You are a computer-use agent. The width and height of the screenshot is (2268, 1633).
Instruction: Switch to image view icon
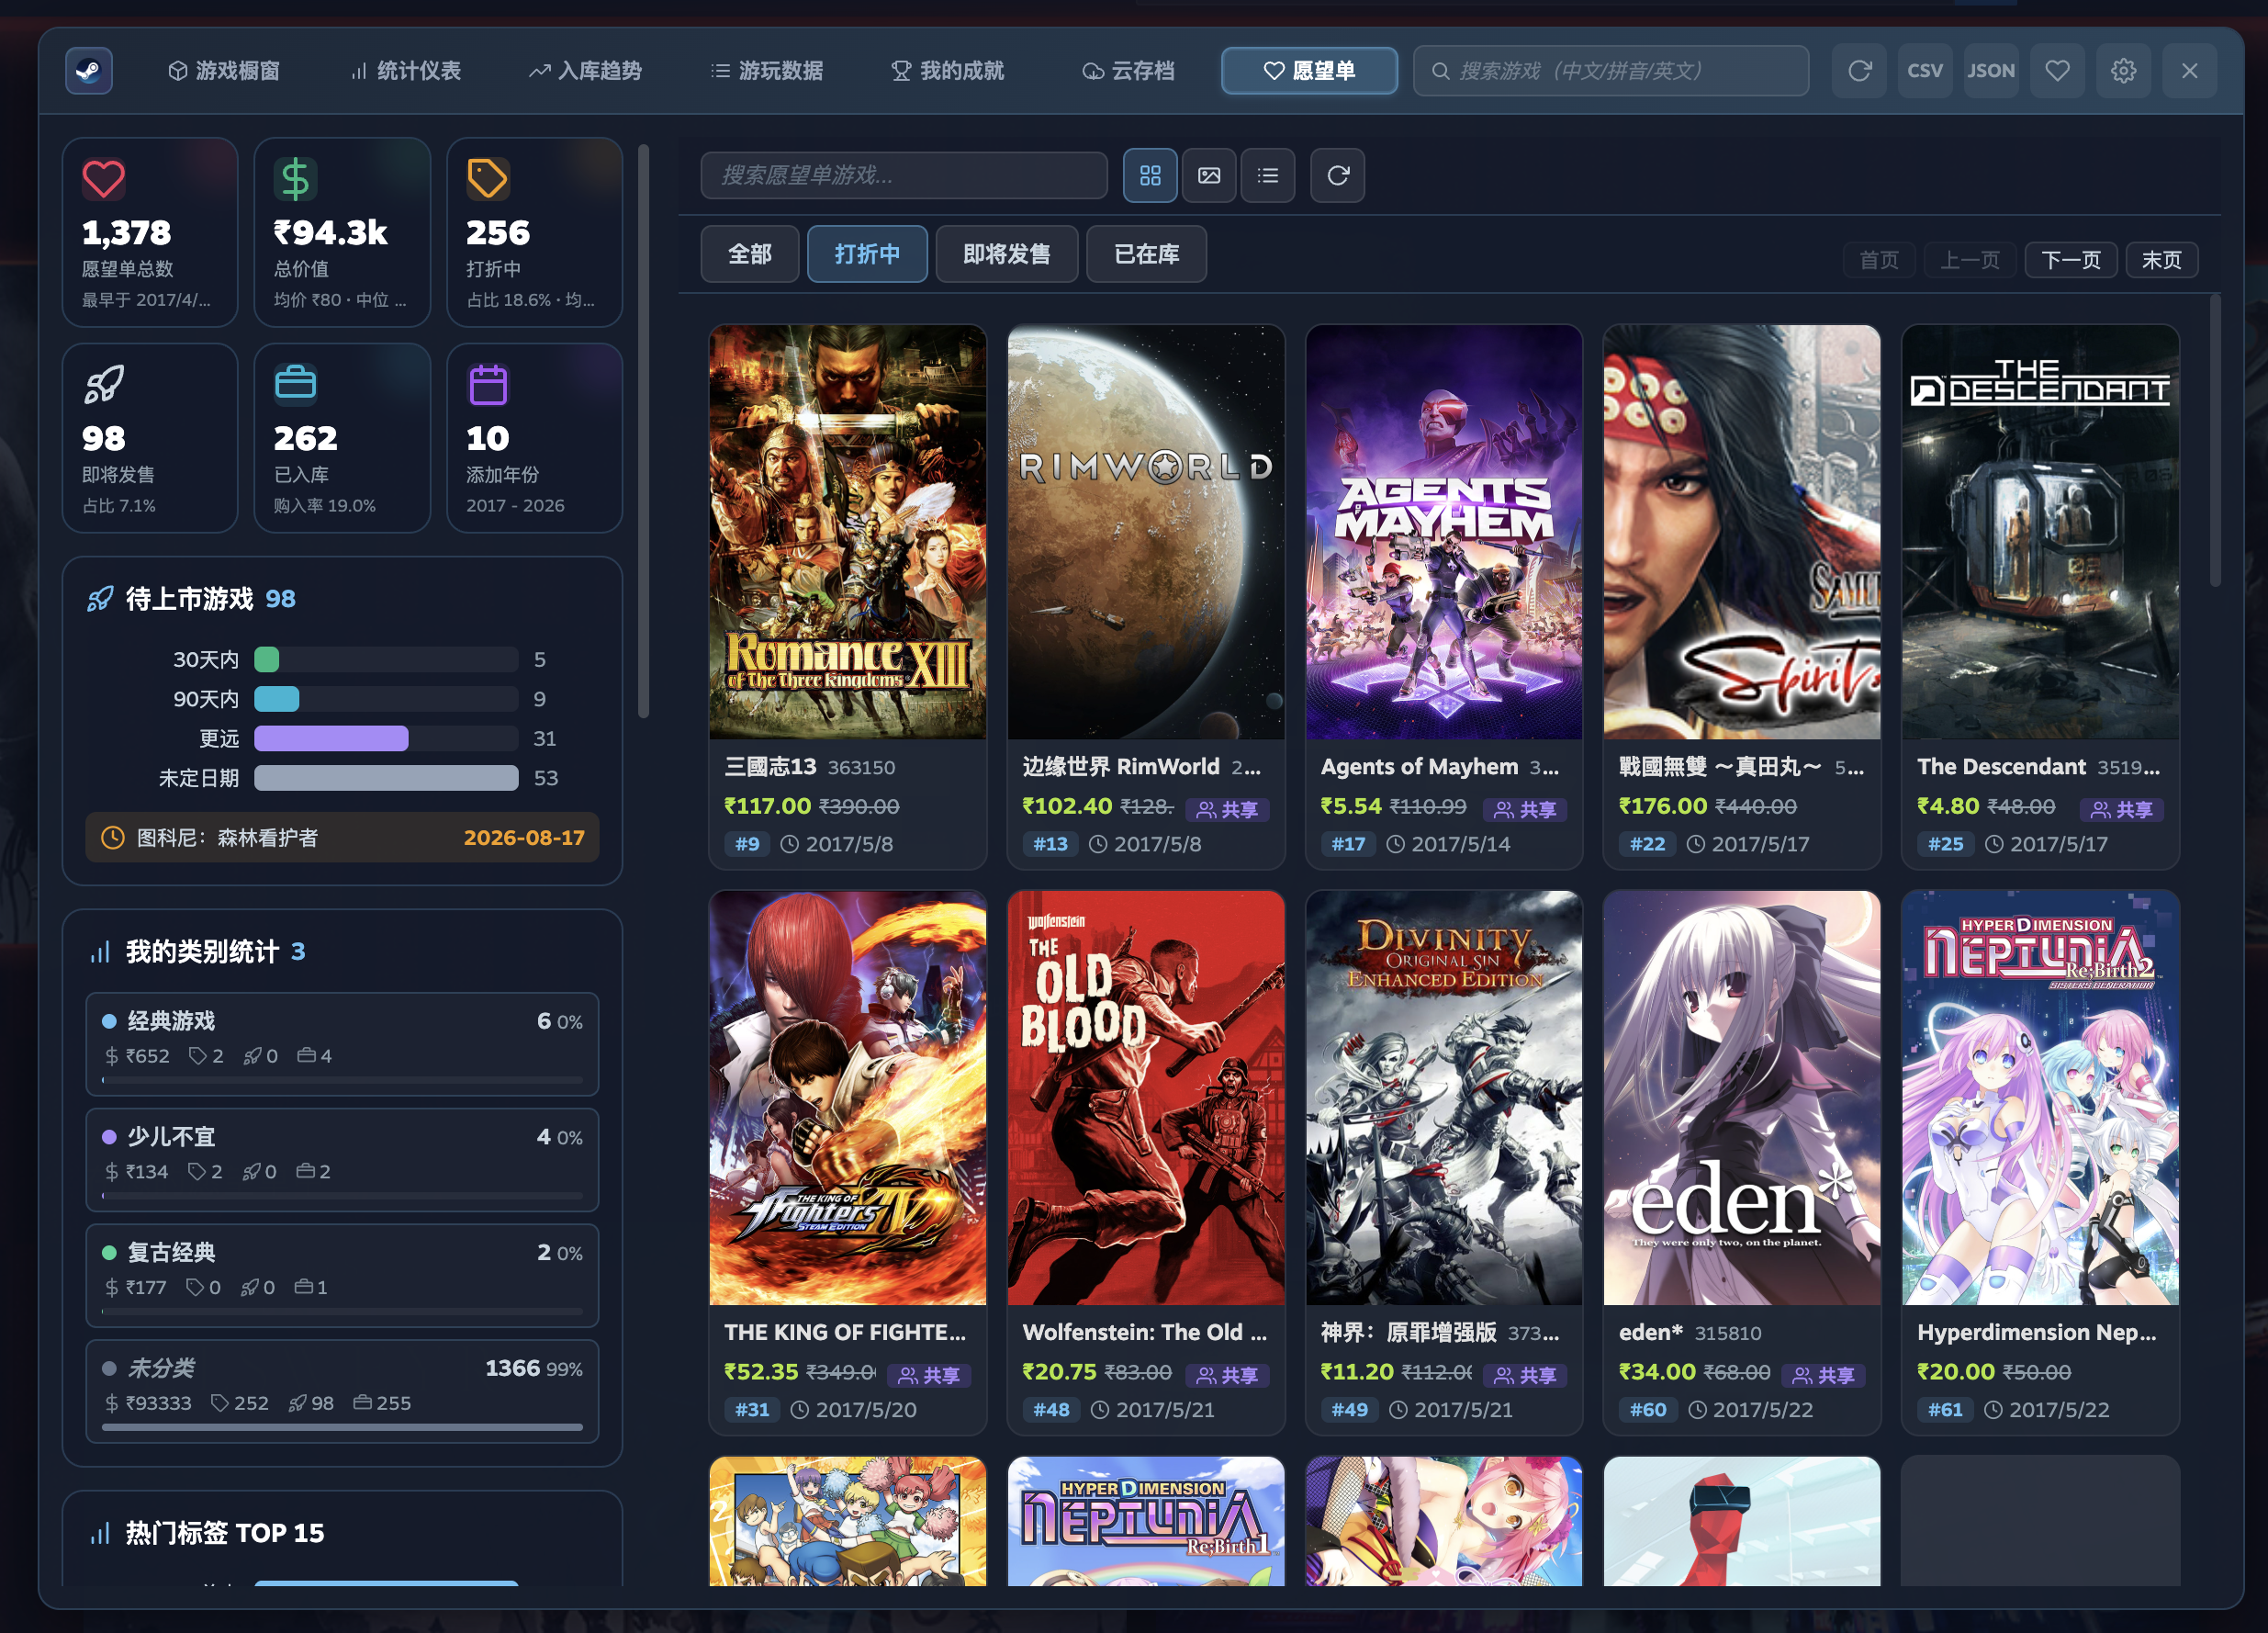pos(1209,176)
